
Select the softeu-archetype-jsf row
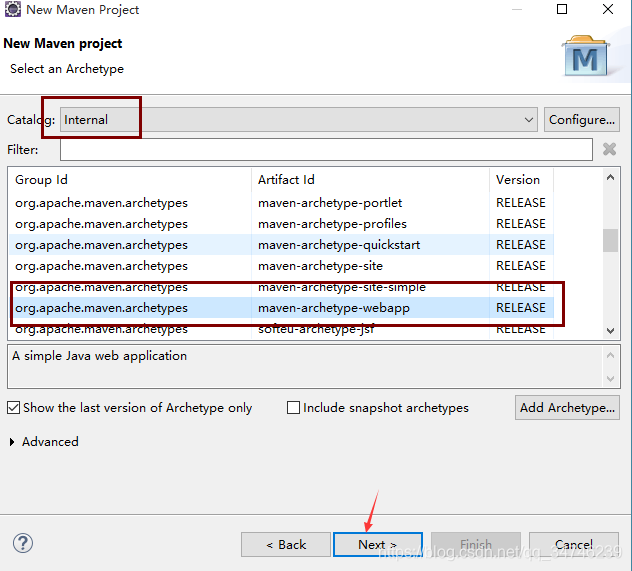tap(281, 329)
